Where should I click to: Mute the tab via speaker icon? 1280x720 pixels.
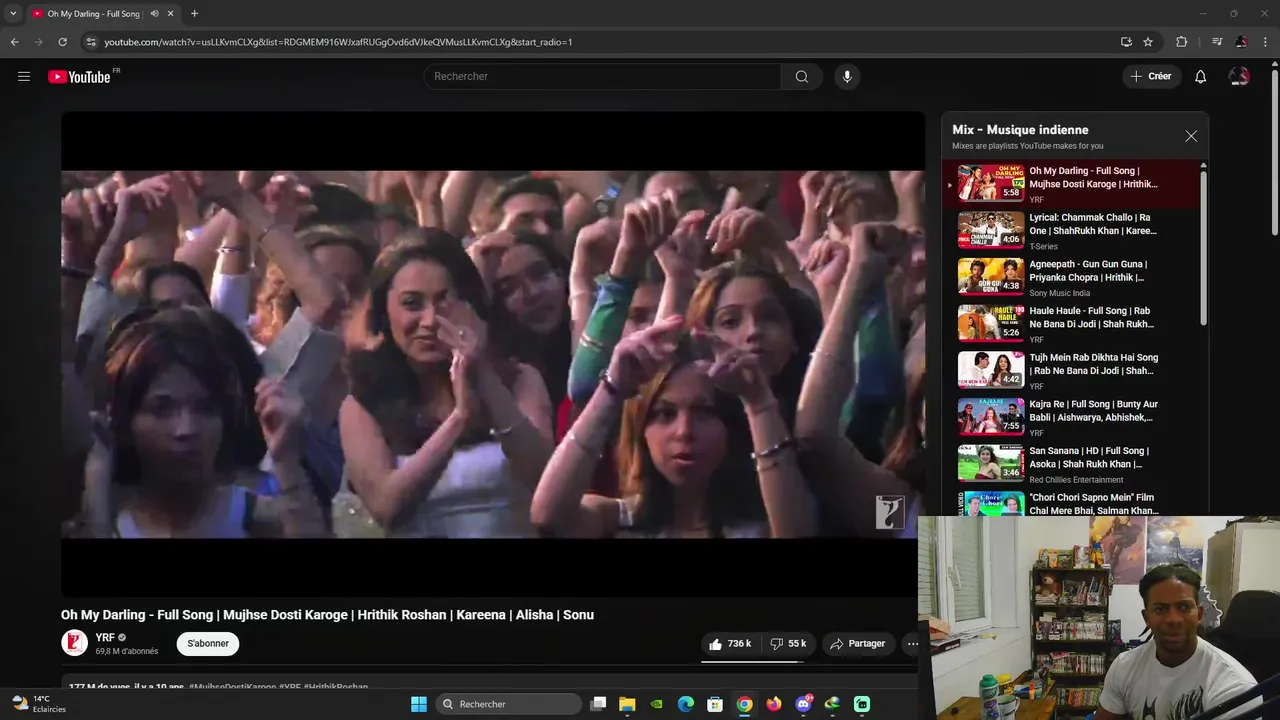point(153,14)
